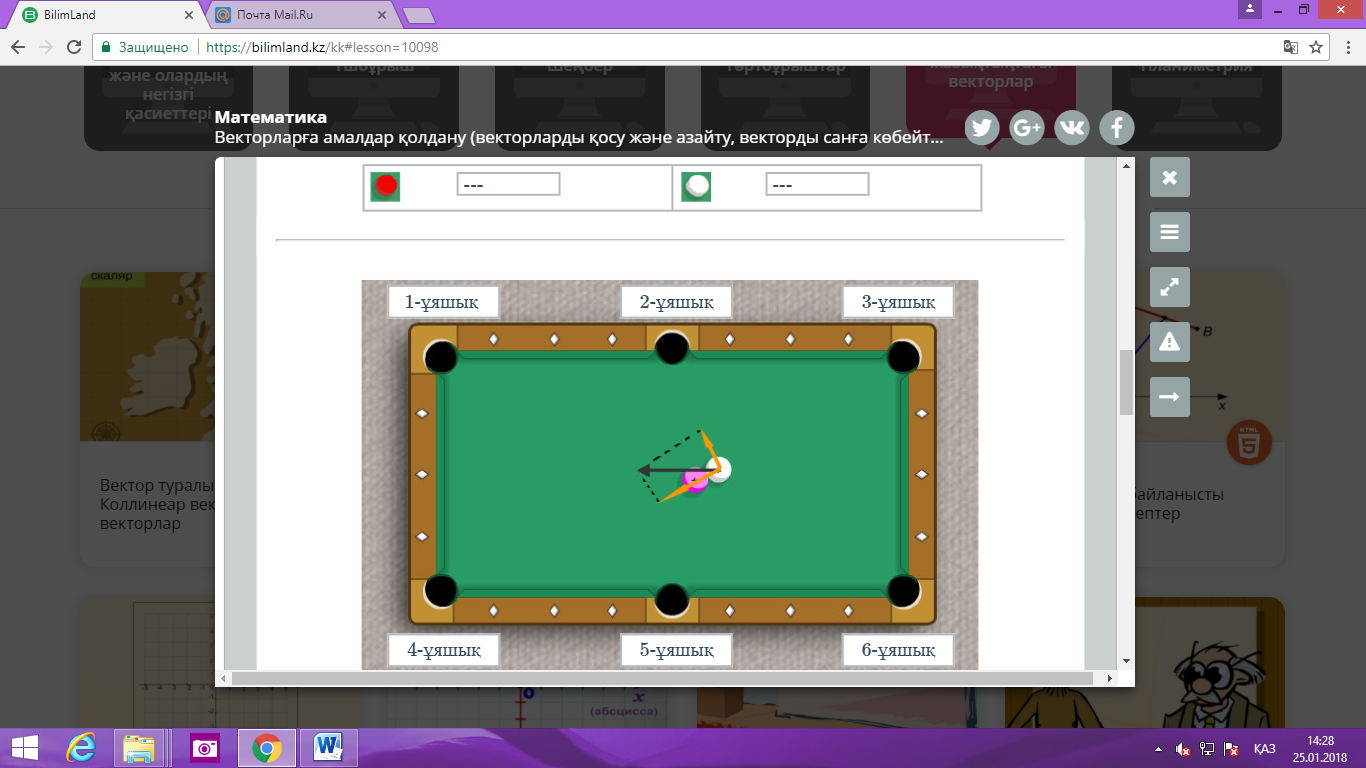Select the 3-ұяшық pocket label

[898, 302]
